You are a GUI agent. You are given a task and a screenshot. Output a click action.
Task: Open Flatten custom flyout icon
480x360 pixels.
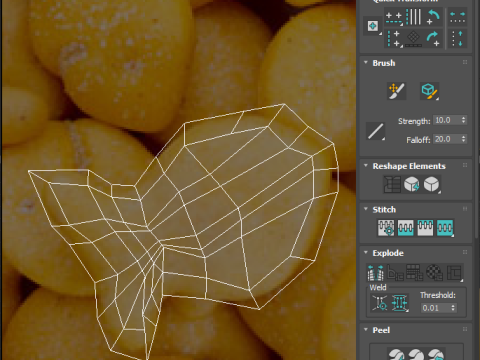[454, 273]
